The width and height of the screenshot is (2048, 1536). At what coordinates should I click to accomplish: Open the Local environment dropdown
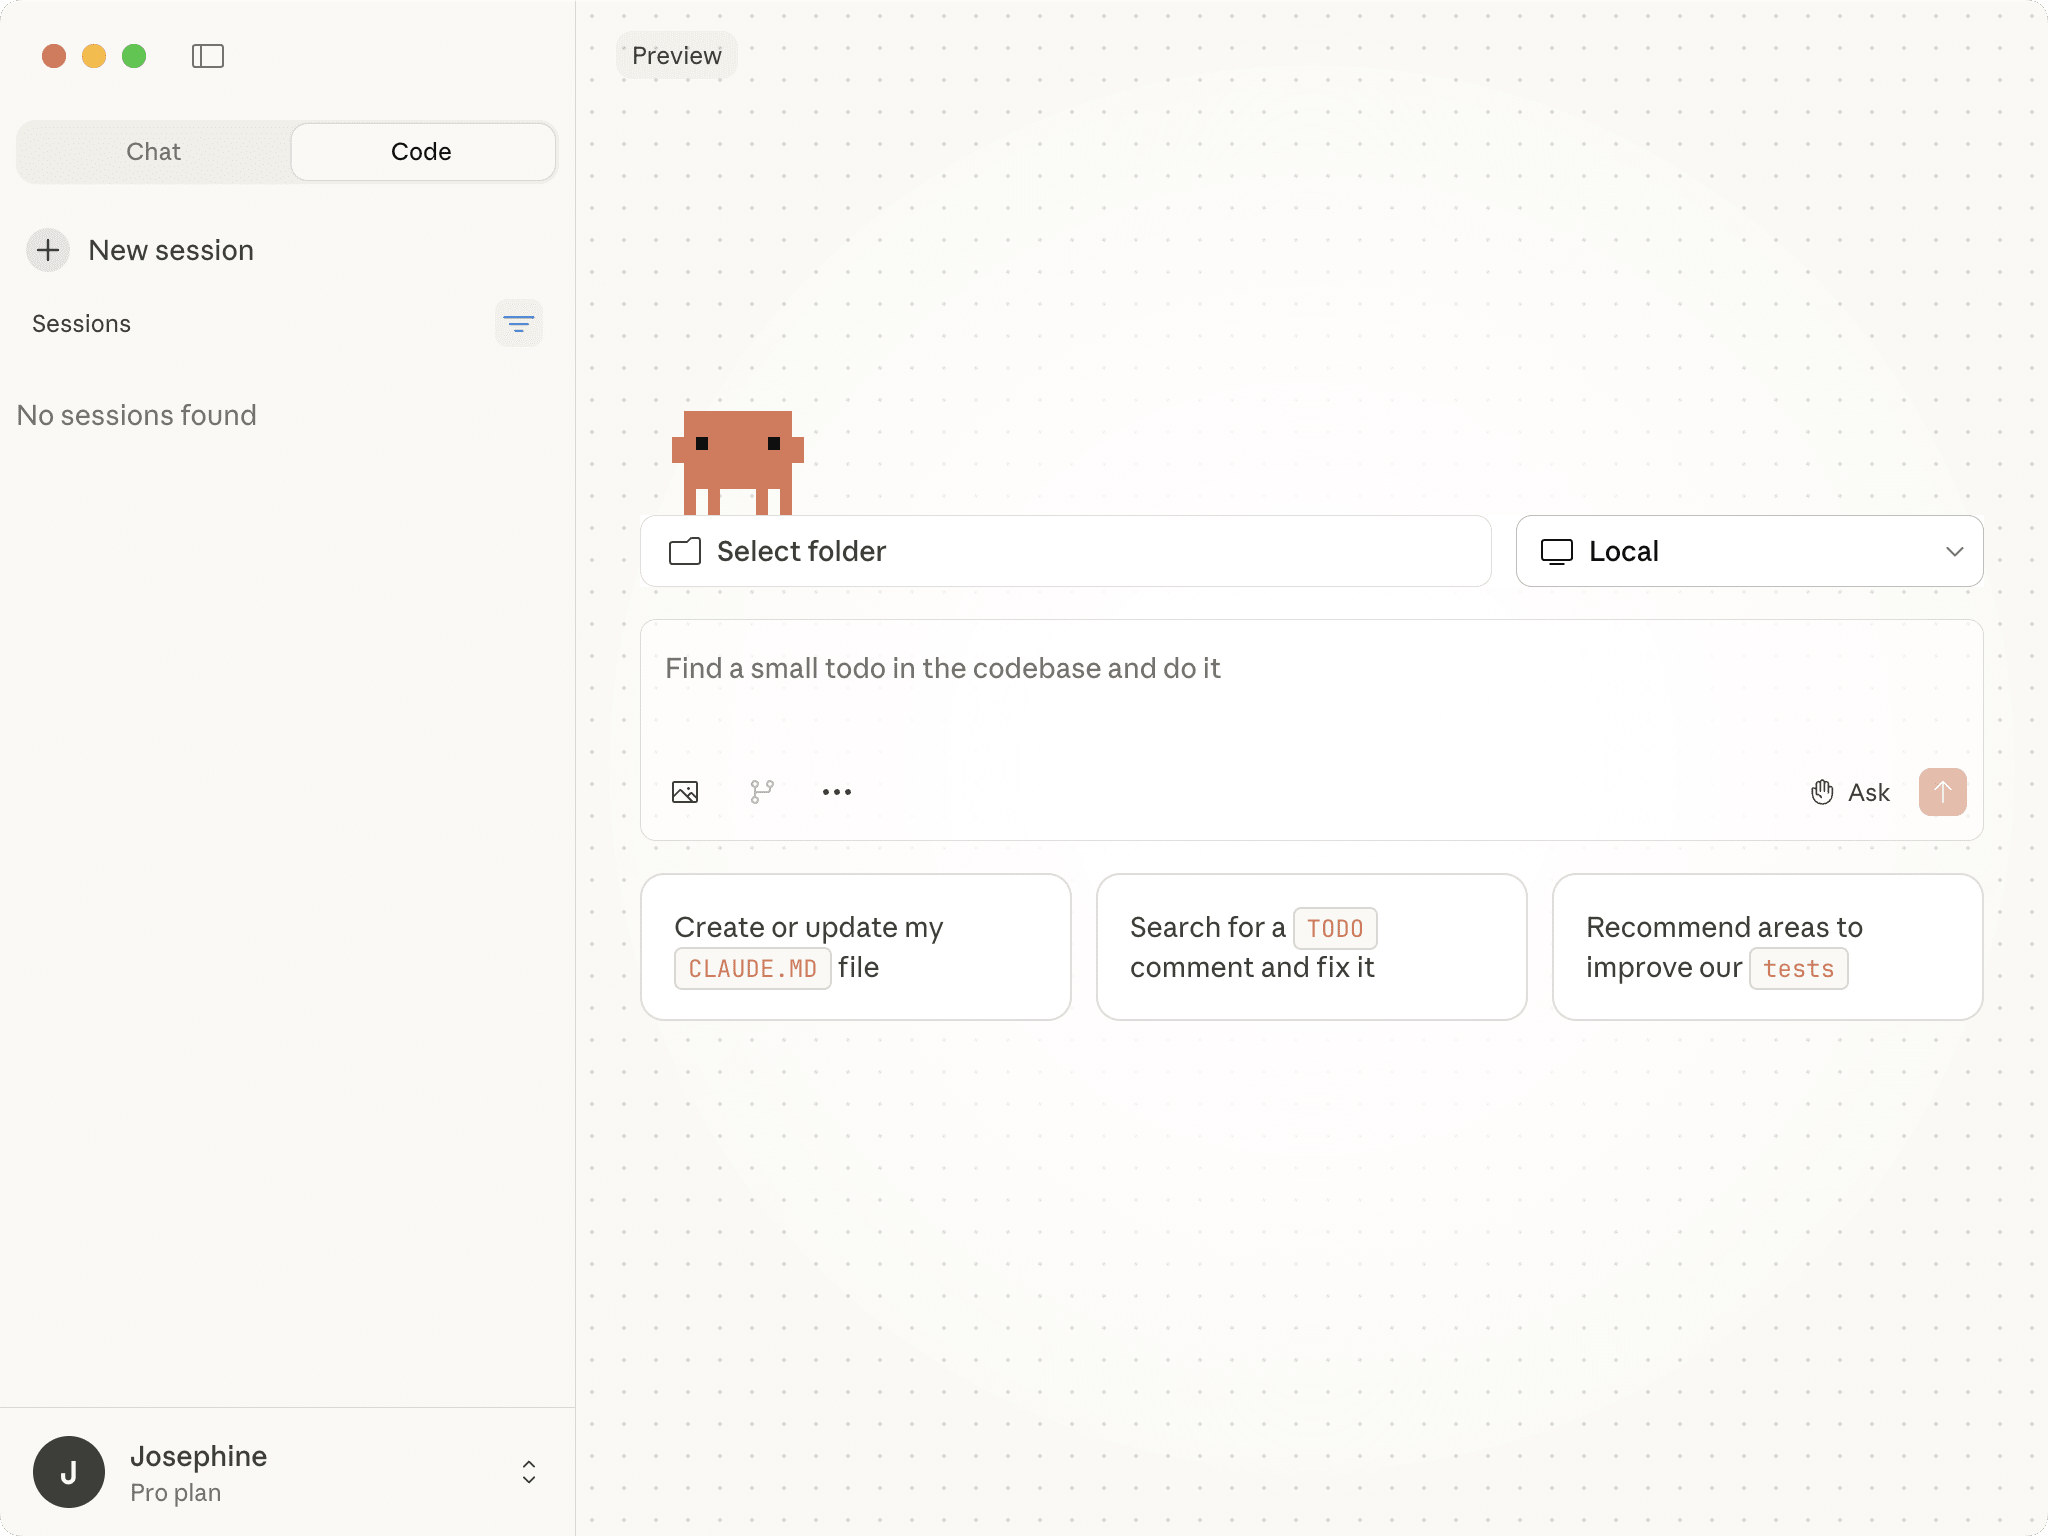(x=1746, y=551)
